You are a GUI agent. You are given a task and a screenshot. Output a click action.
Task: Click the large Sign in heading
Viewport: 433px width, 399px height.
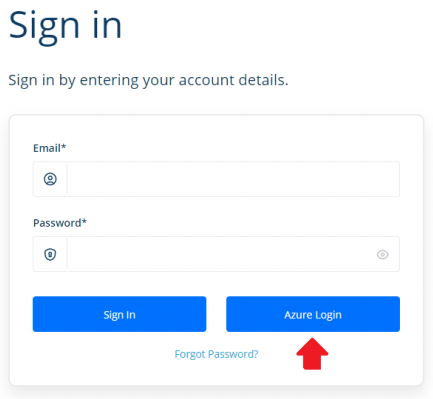(65, 26)
